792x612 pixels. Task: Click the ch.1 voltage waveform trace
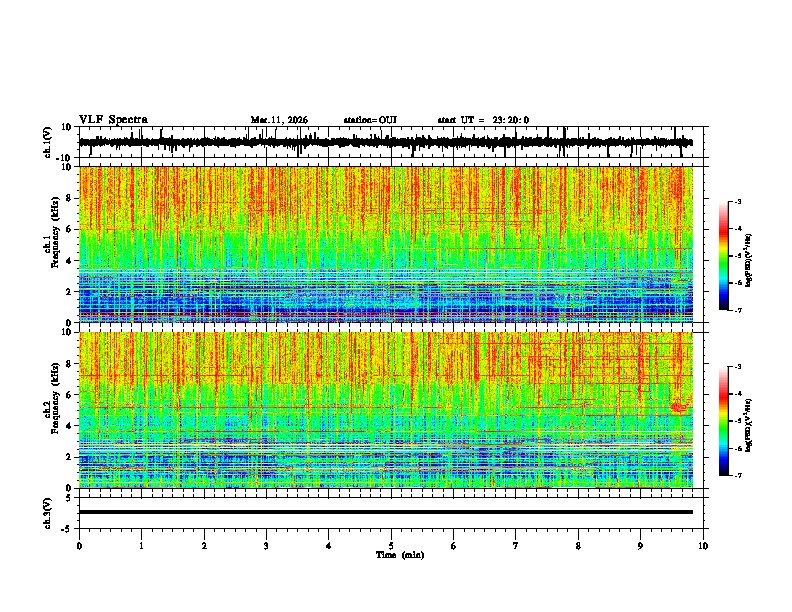click(x=385, y=142)
